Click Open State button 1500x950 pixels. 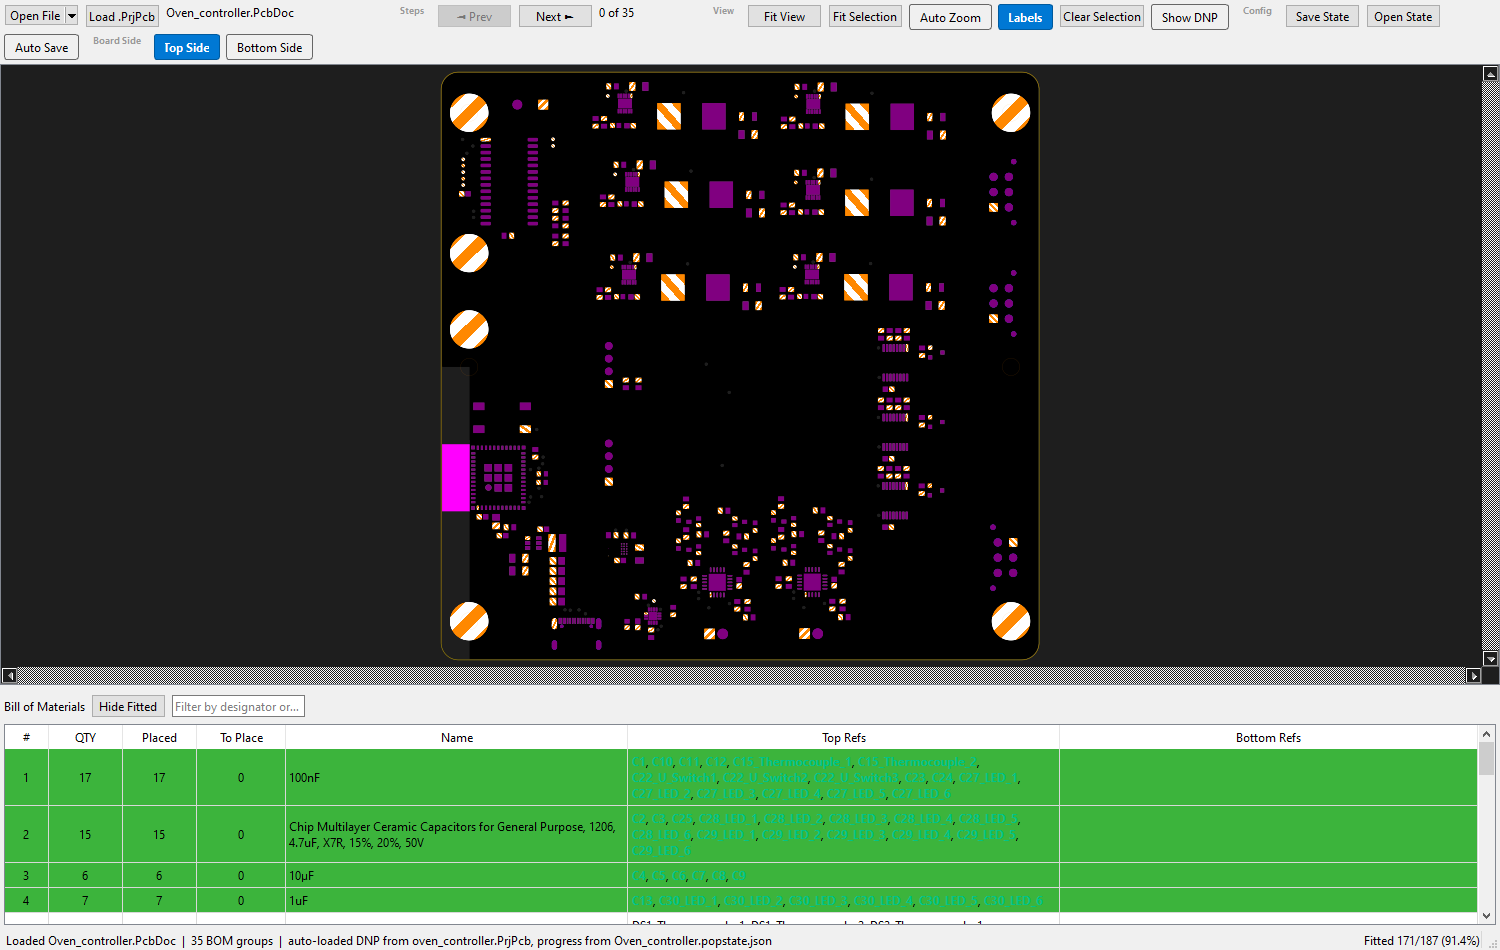[1403, 16]
